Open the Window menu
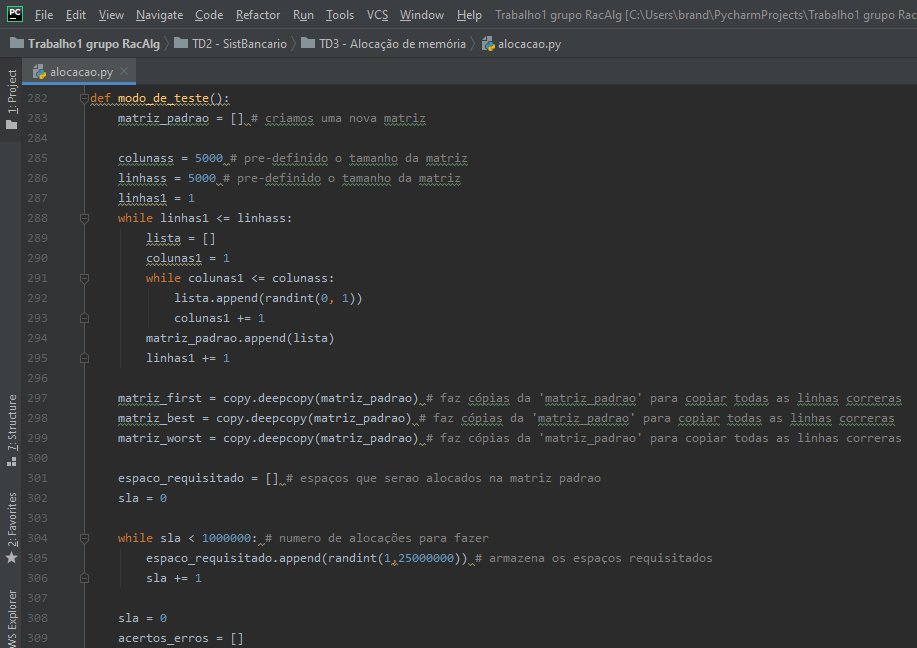 tap(422, 15)
